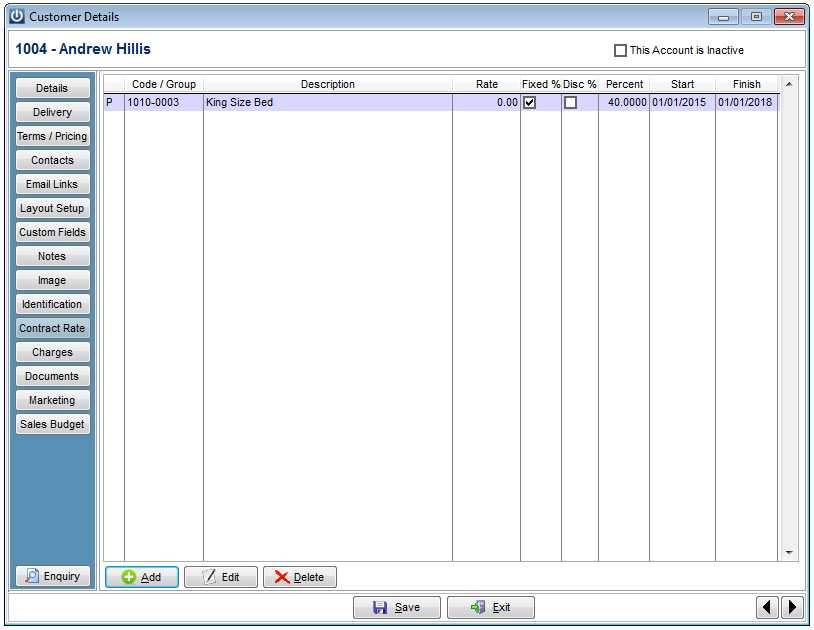Close the Customer Details window

789,17
